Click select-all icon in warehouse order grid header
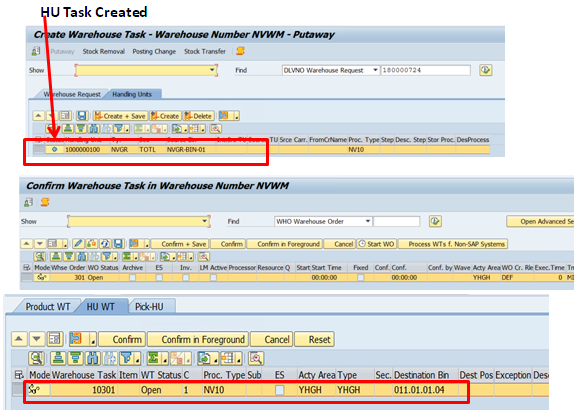The width and height of the screenshot is (578, 419). click(27, 268)
